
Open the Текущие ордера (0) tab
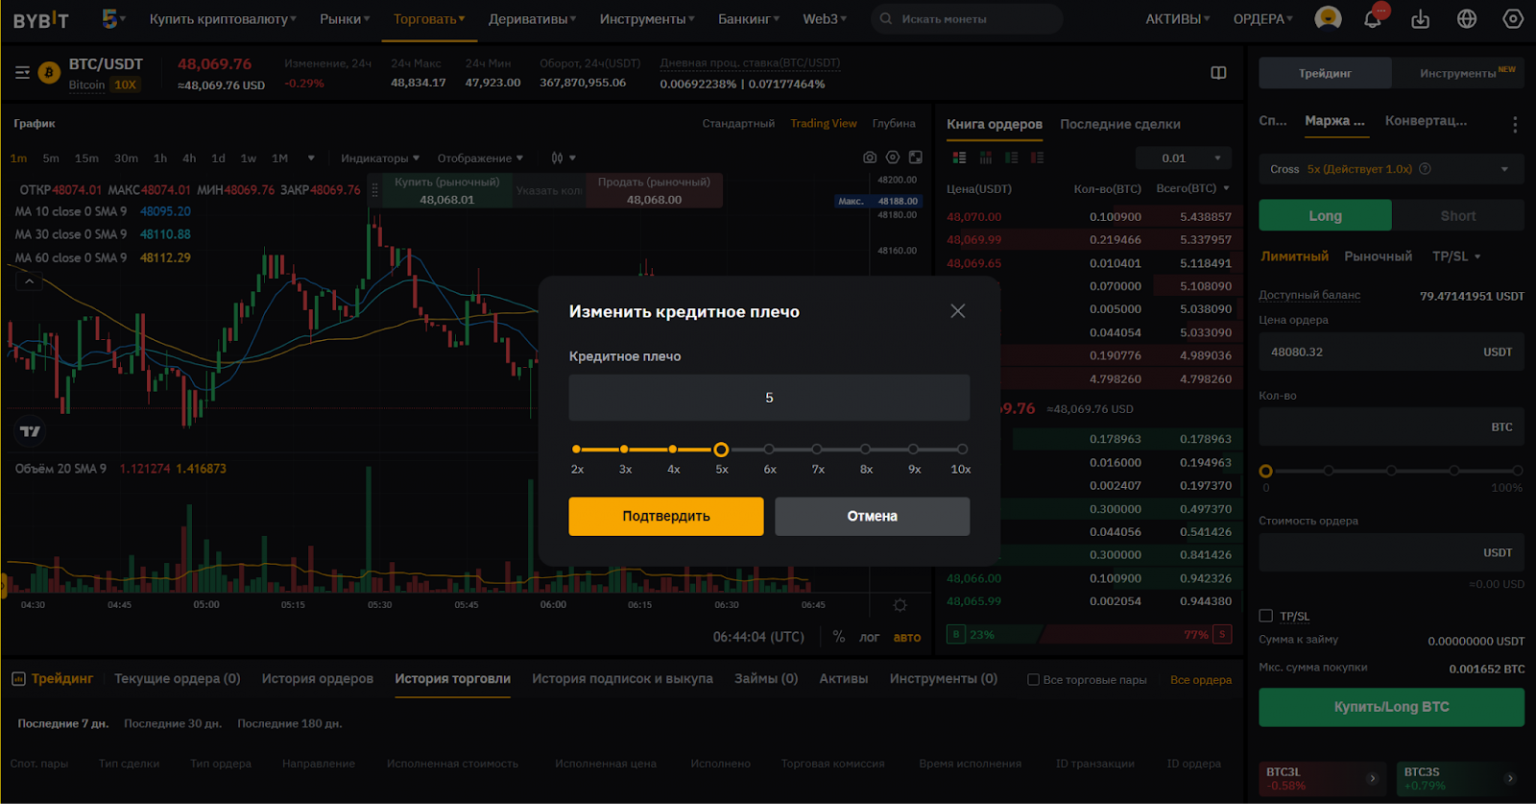coord(177,678)
